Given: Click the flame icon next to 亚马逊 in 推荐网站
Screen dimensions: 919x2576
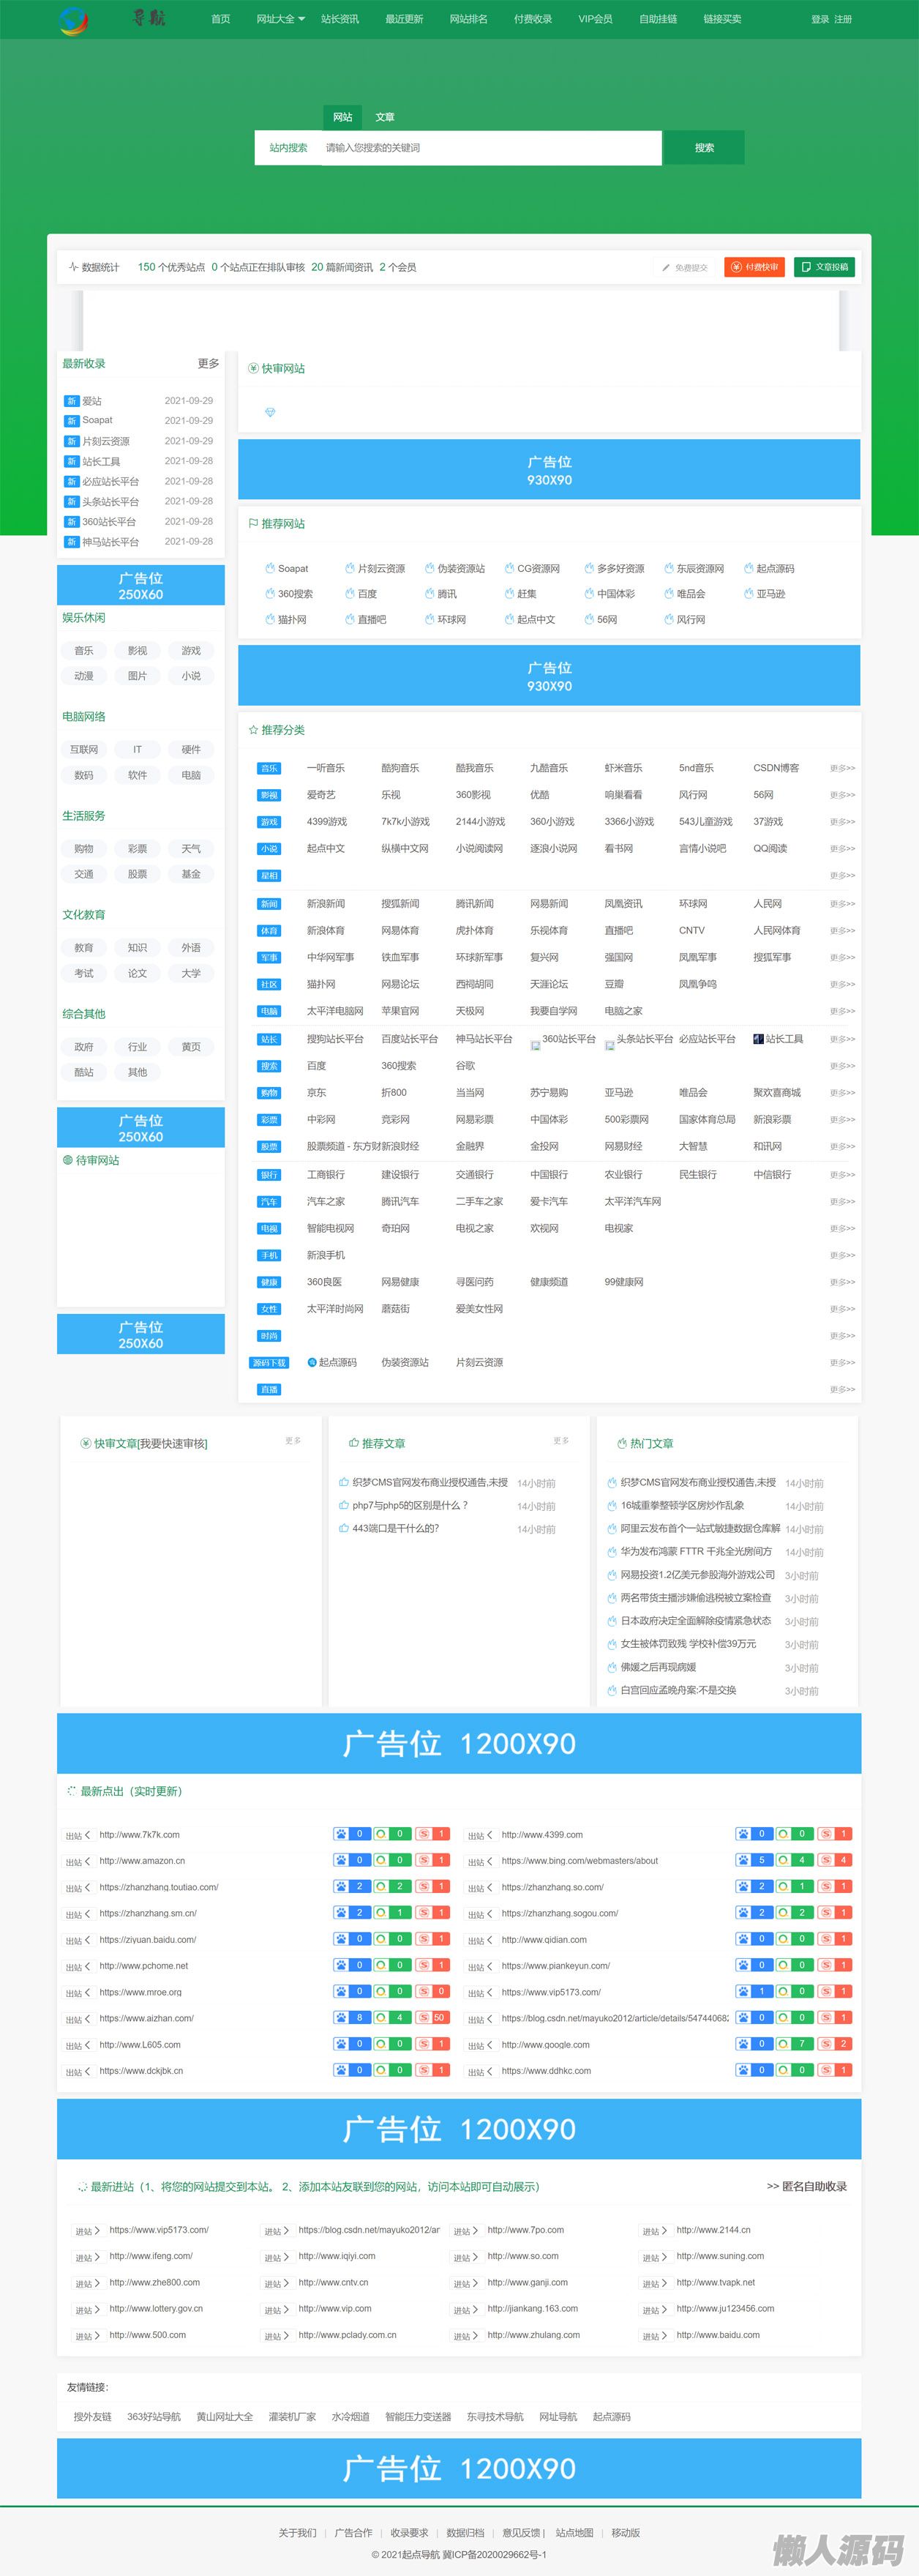Looking at the screenshot, I should click(748, 593).
